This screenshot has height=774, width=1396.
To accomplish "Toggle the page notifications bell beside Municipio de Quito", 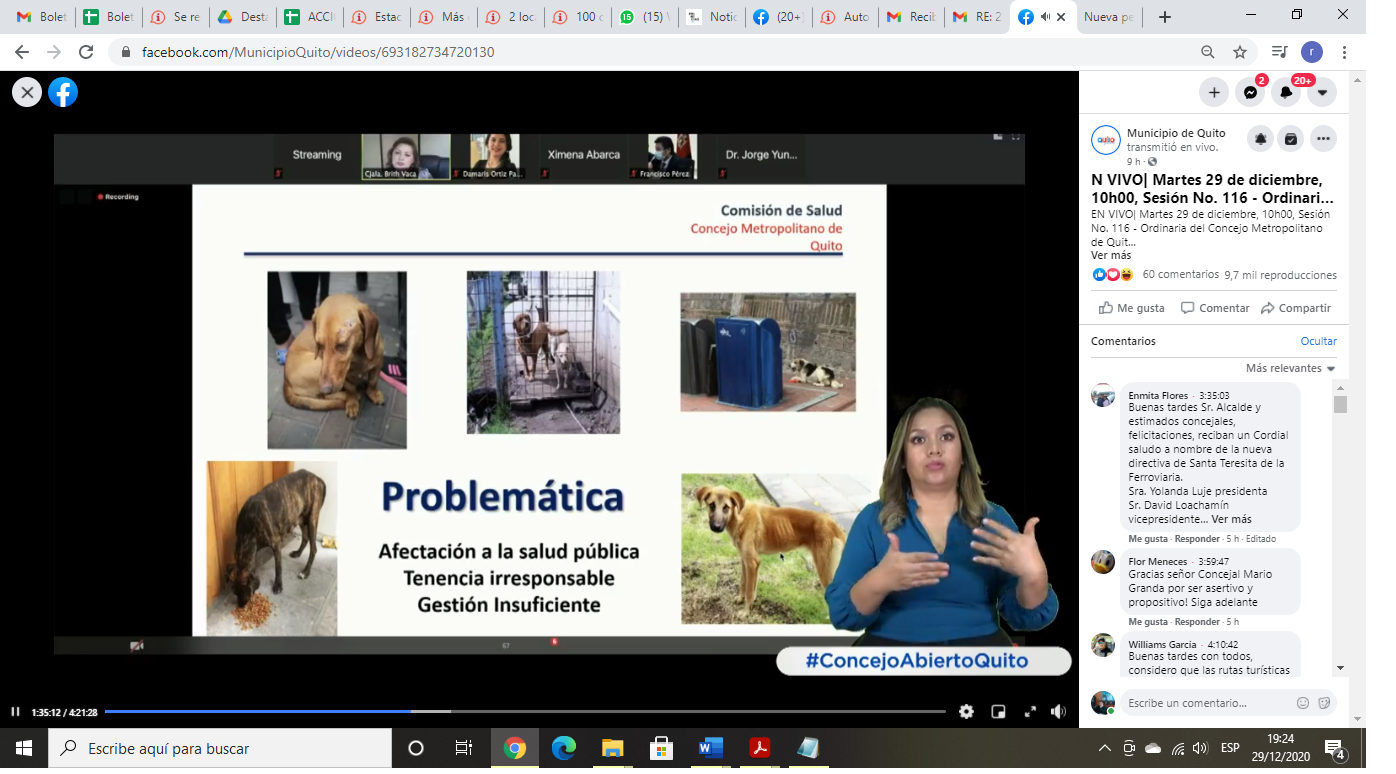I will pos(1260,139).
